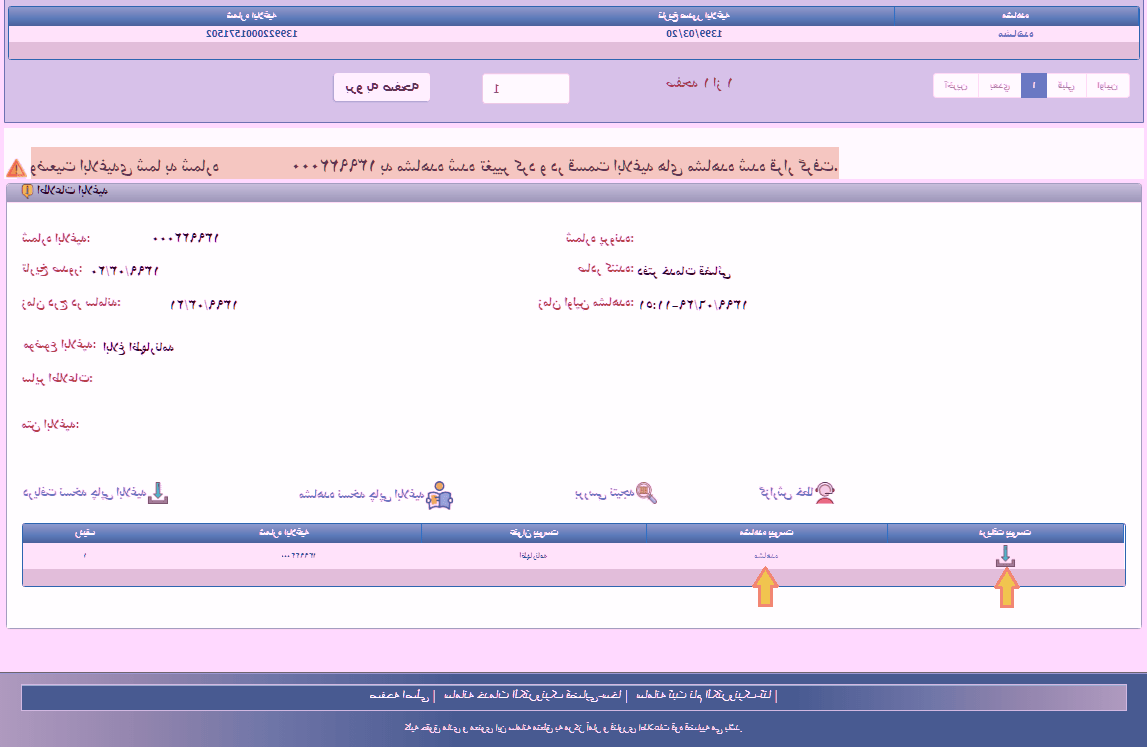Viewport: 1147px width, 747px height.
Task: Select page 1 in the pagination bar
Action: (x=1033, y=86)
